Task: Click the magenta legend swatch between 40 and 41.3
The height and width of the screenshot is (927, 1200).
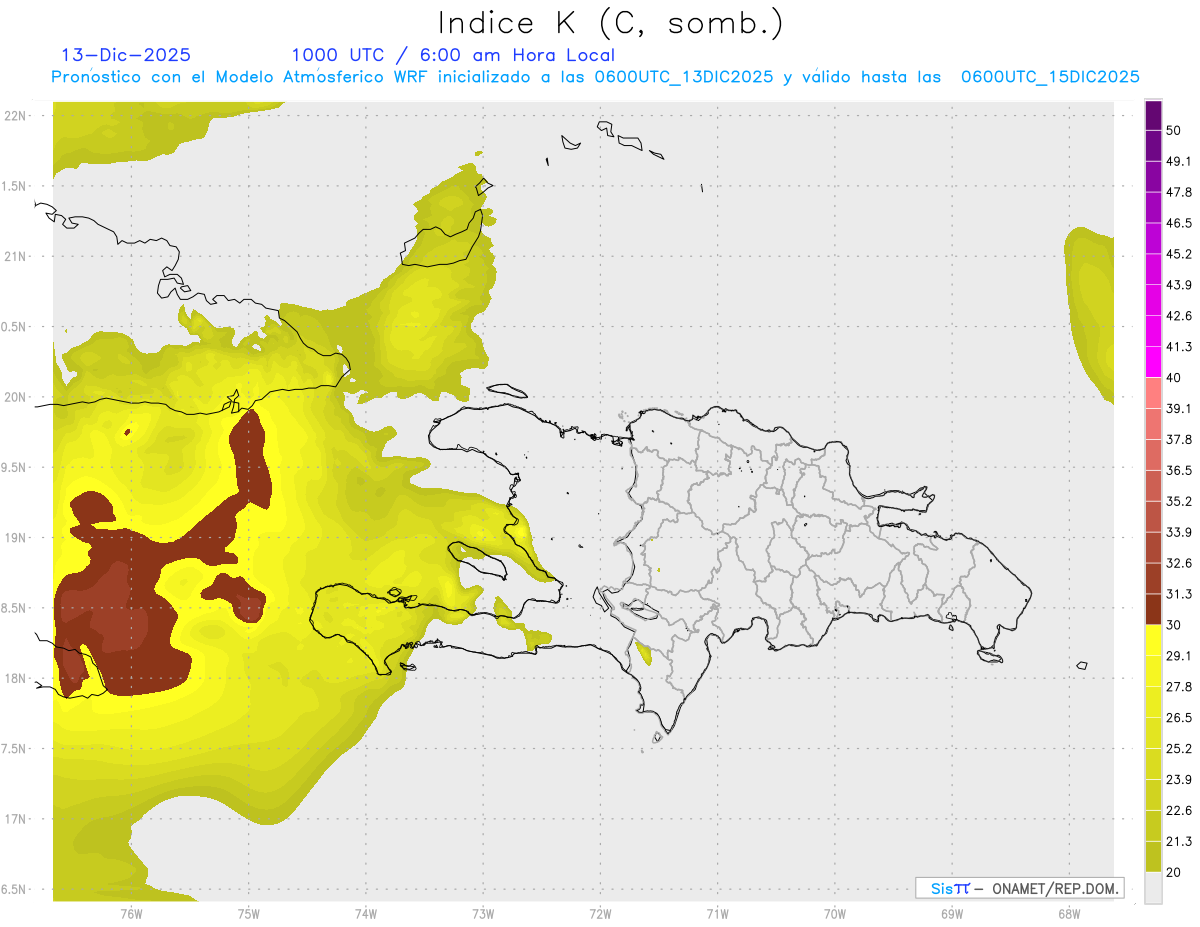Action: pos(1154,362)
